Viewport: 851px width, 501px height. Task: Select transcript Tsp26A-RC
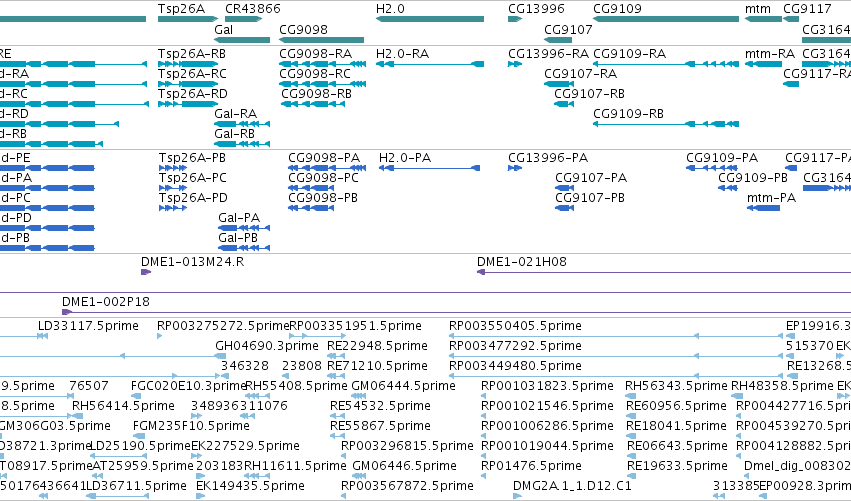point(192,74)
